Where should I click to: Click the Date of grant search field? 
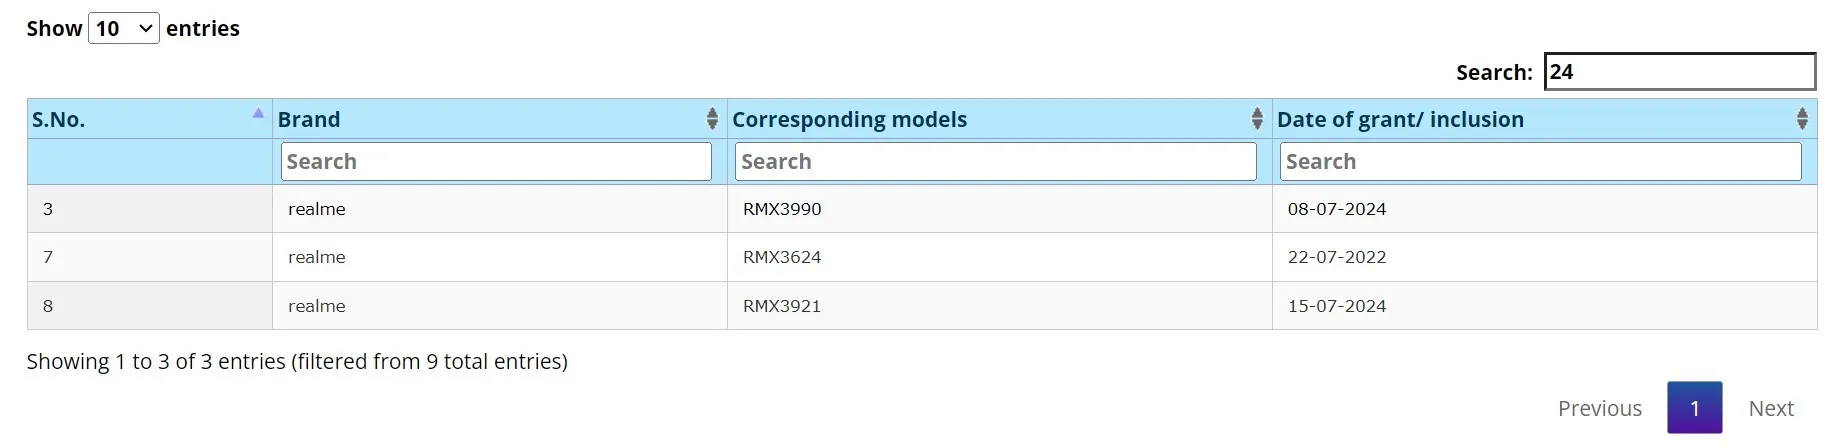click(x=1541, y=162)
